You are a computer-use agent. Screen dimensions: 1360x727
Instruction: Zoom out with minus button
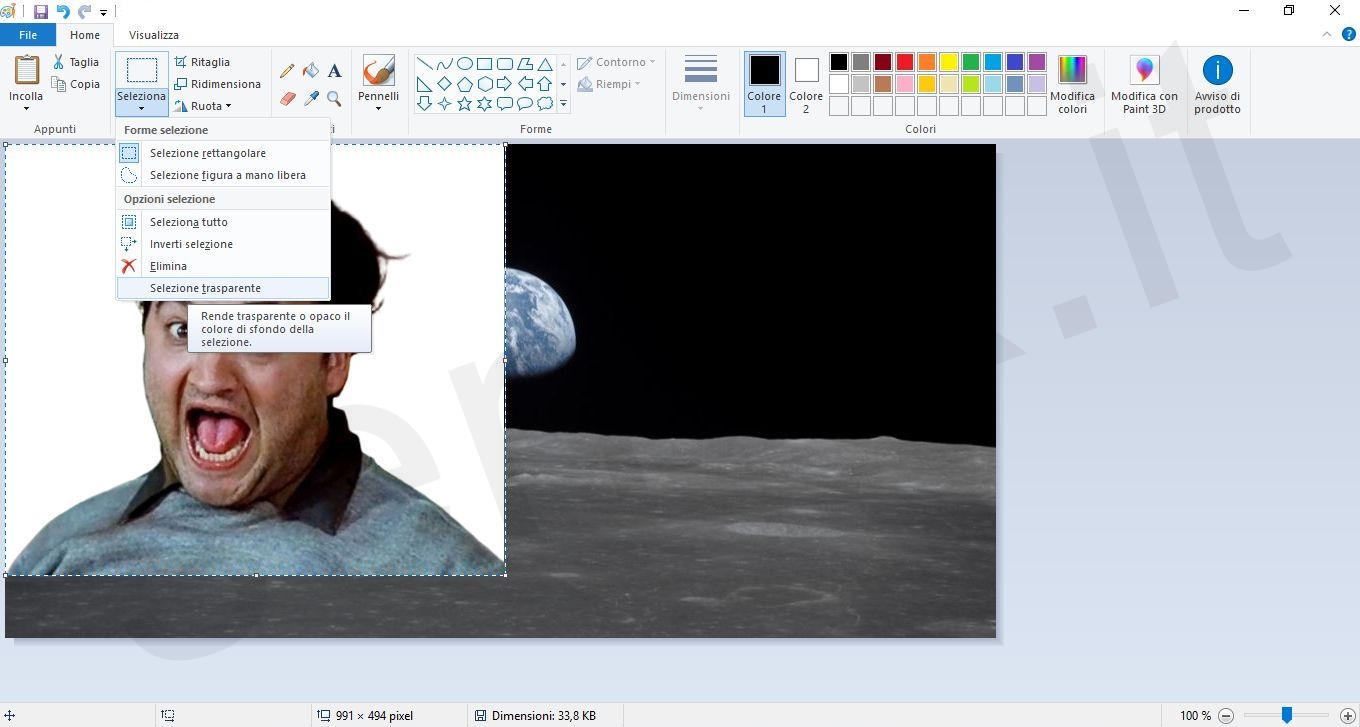coord(1225,716)
